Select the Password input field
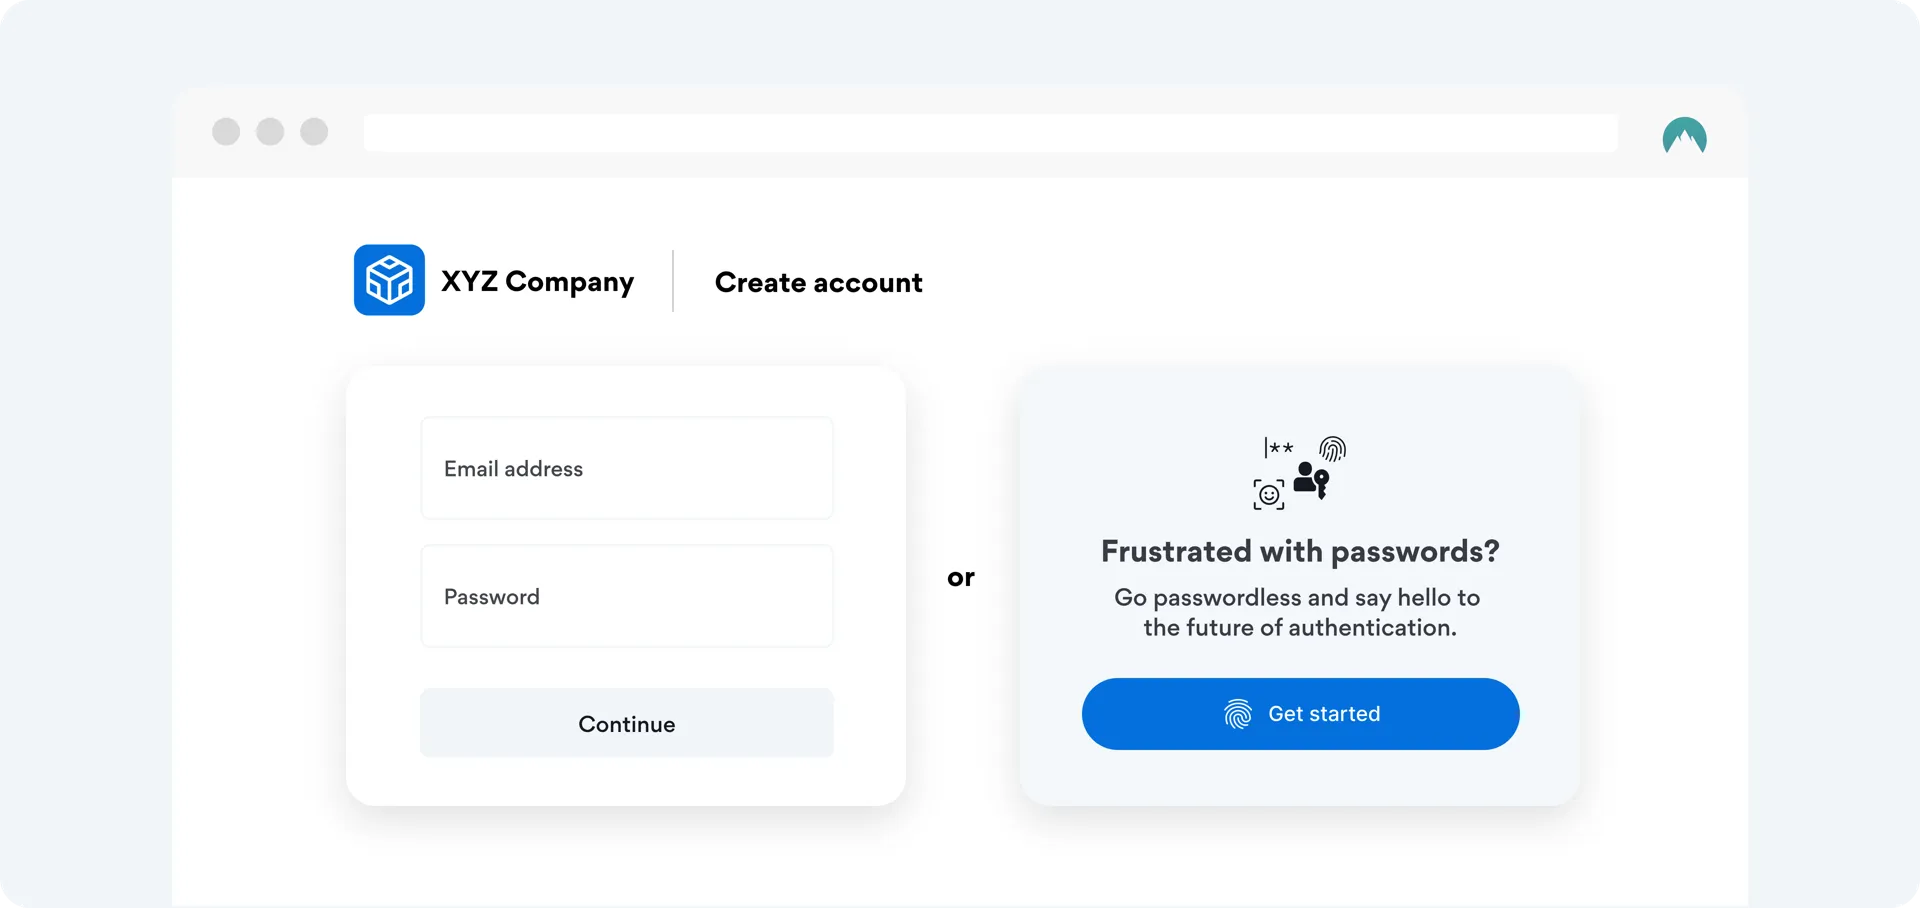 tap(627, 597)
